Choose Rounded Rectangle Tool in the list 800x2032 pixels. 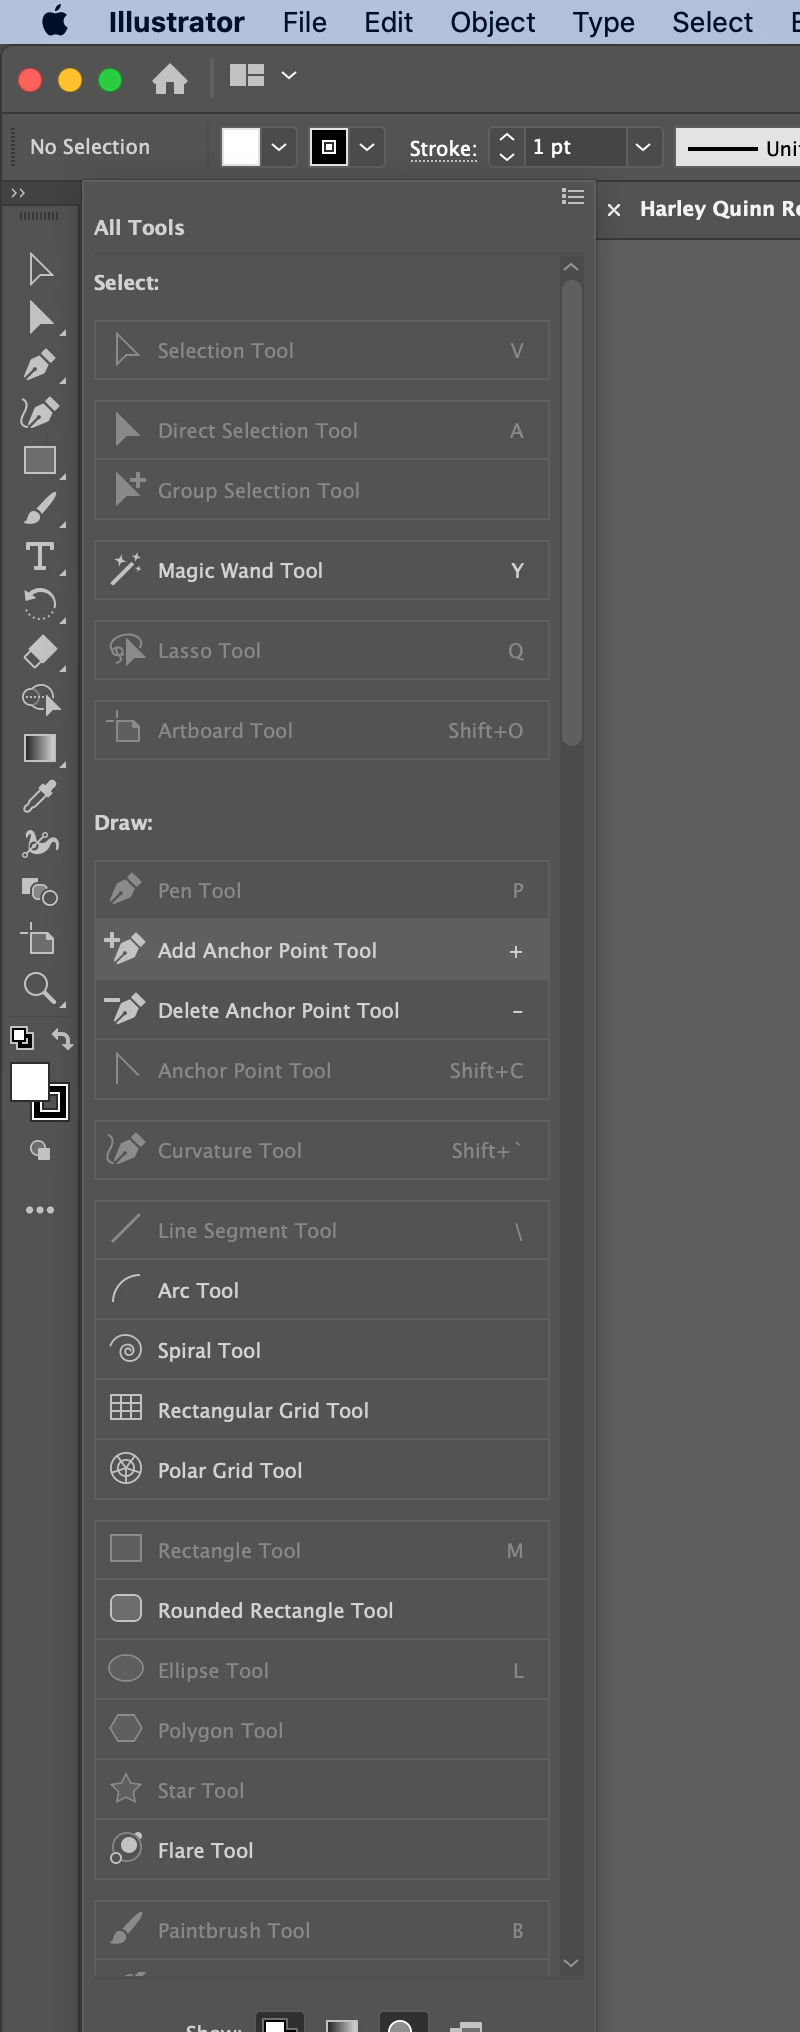coord(322,1610)
